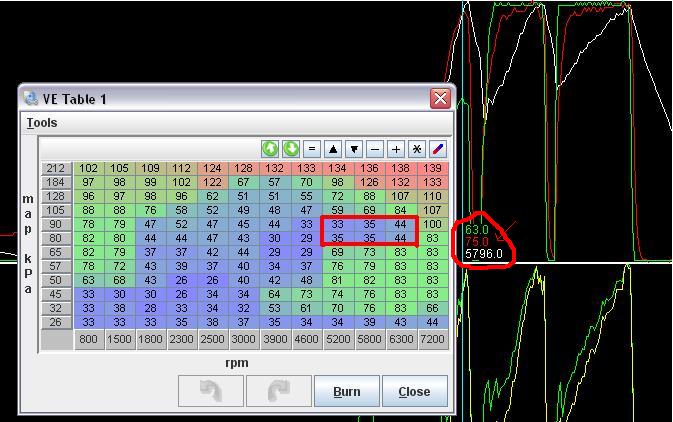Click the 212 kPa map axis bin

click(x=56, y=168)
